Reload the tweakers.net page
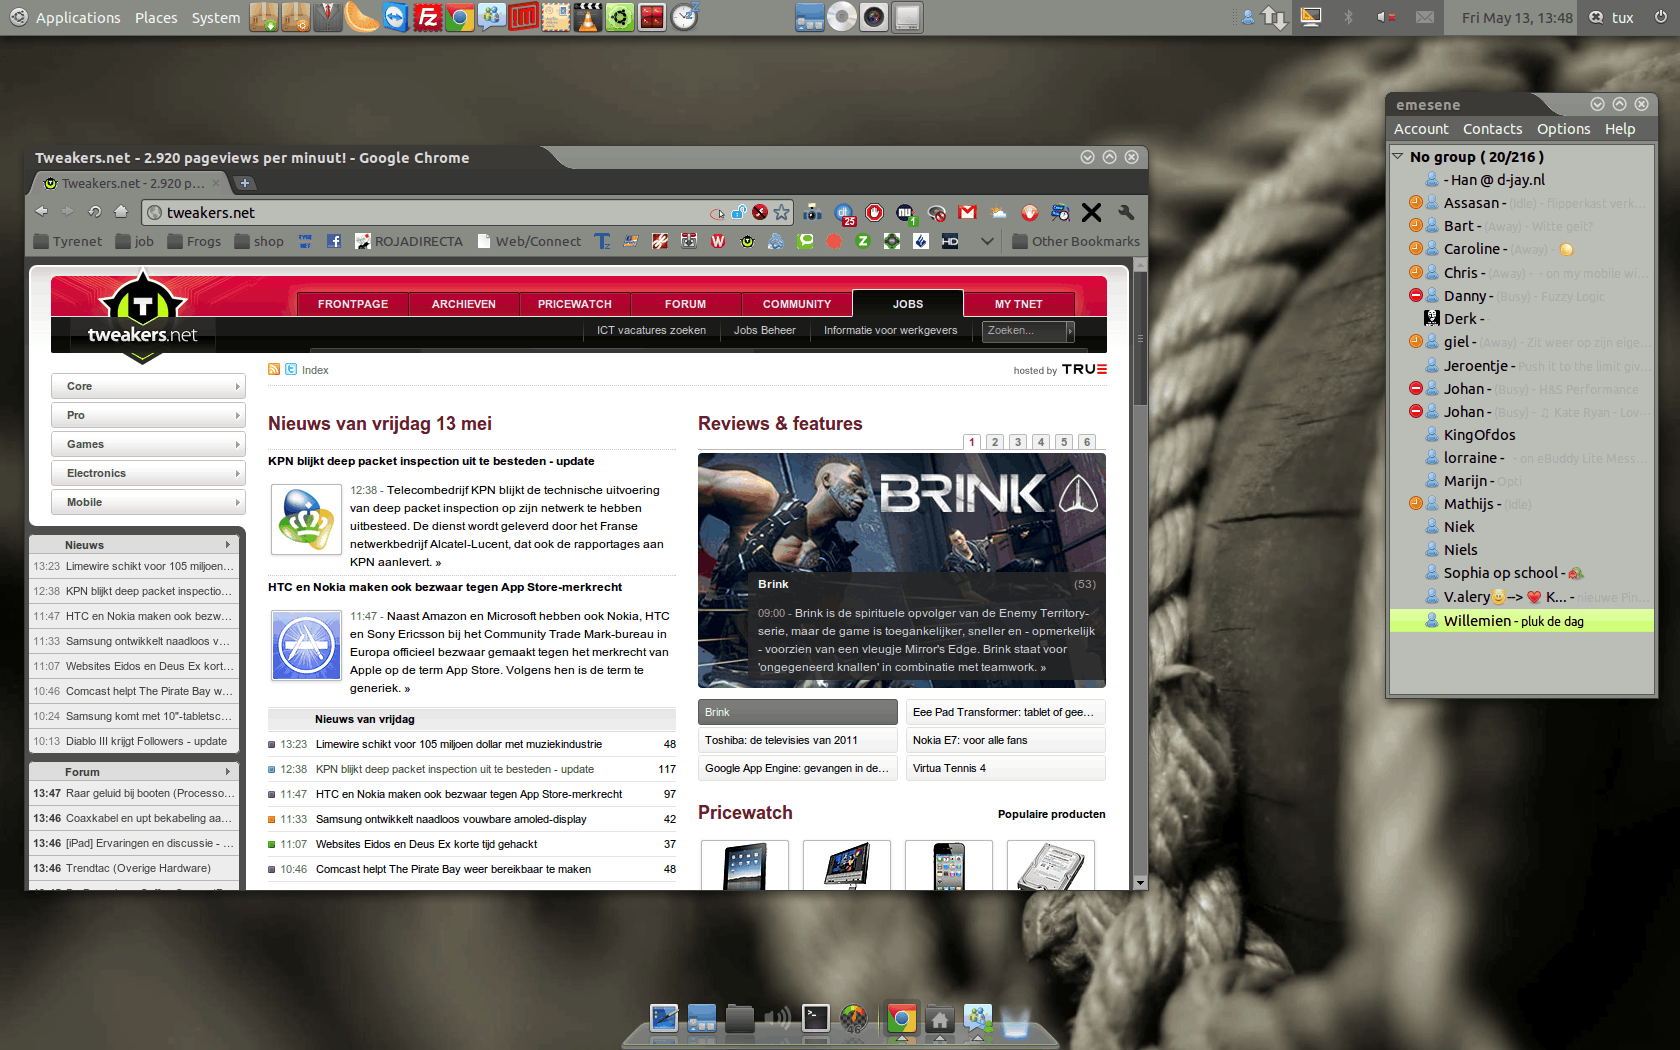Screen dimensions: 1680x1050 [94, 211]
